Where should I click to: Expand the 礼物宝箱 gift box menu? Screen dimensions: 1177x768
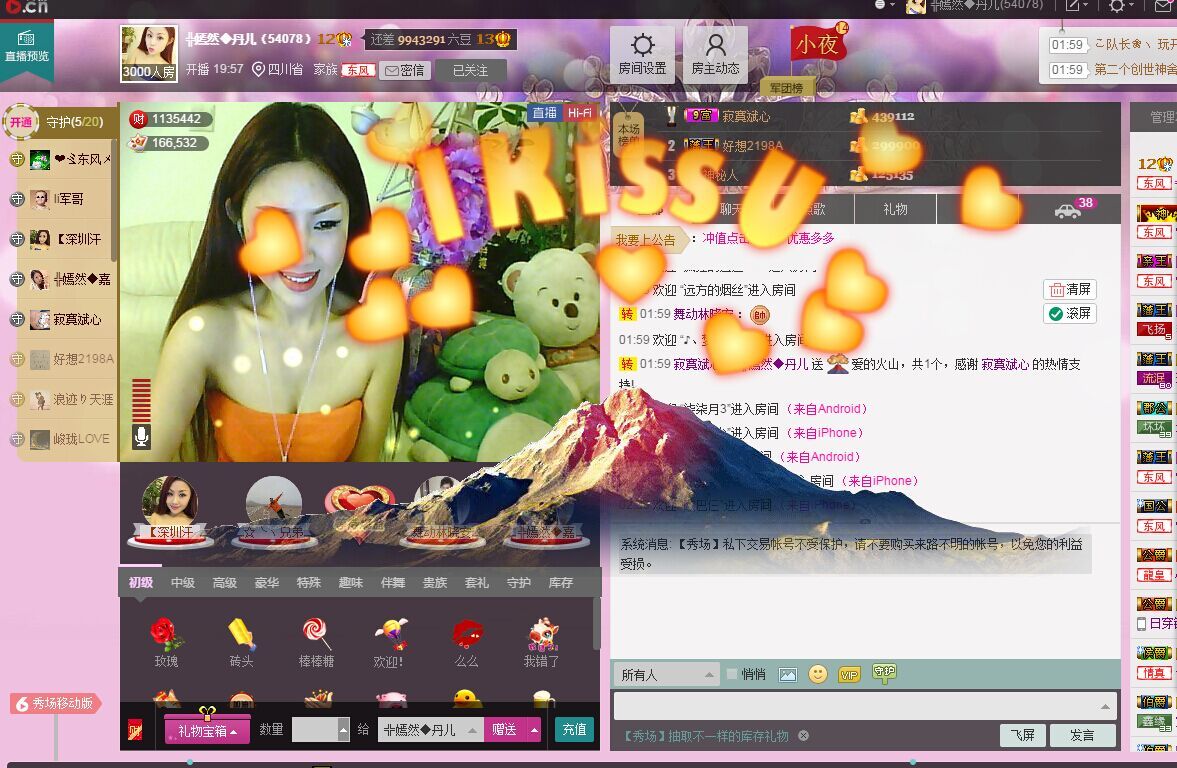click(207, 730)
